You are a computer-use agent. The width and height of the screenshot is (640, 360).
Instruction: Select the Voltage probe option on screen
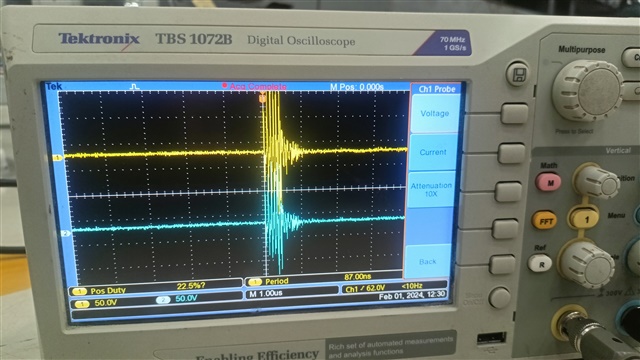coord(435,113)
